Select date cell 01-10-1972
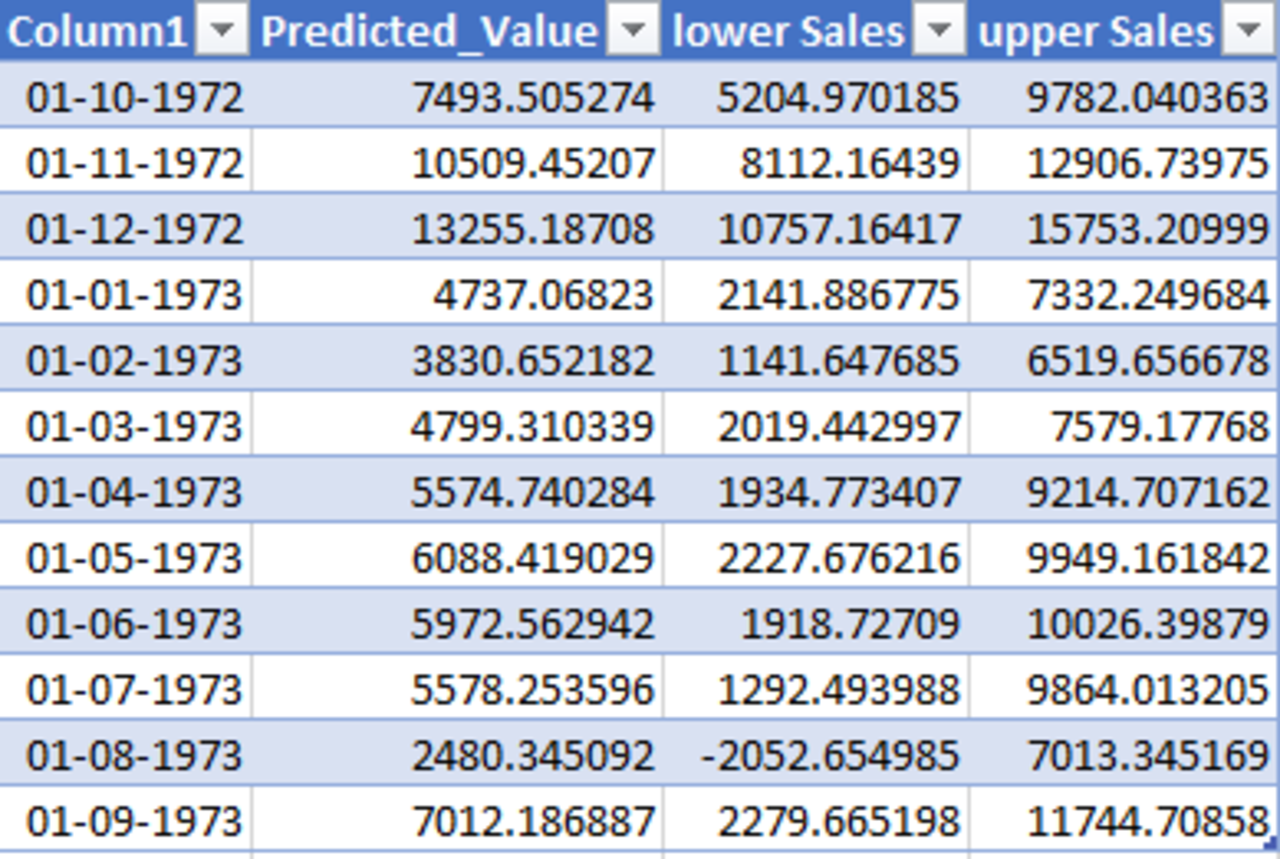The width and height of the screenshot is (1280, 859). pos(134,98)
